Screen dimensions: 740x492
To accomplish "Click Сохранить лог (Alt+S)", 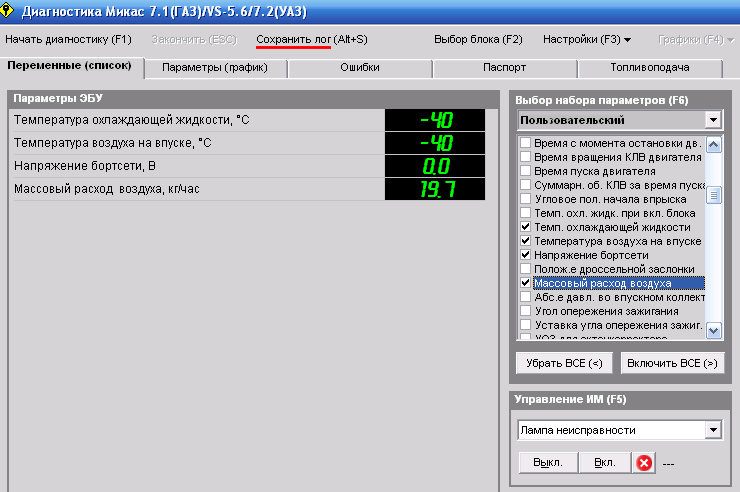I will (310, 40).
